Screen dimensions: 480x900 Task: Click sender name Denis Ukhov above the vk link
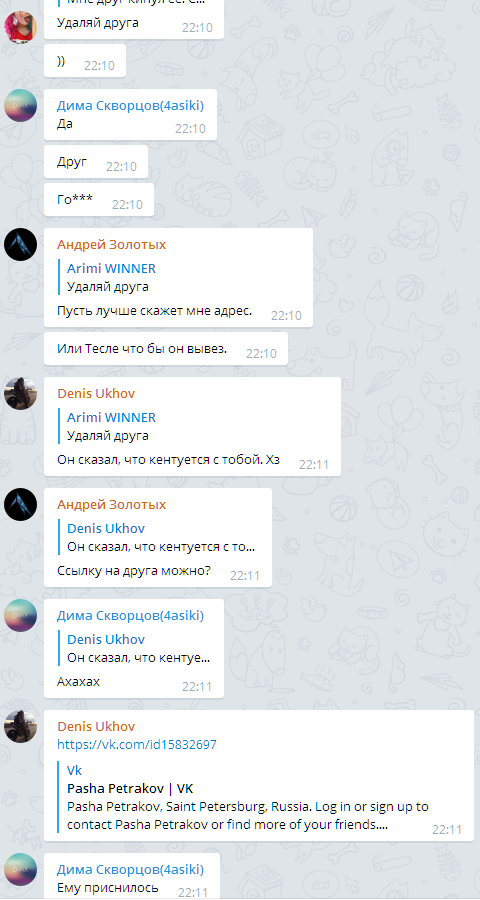96,726
